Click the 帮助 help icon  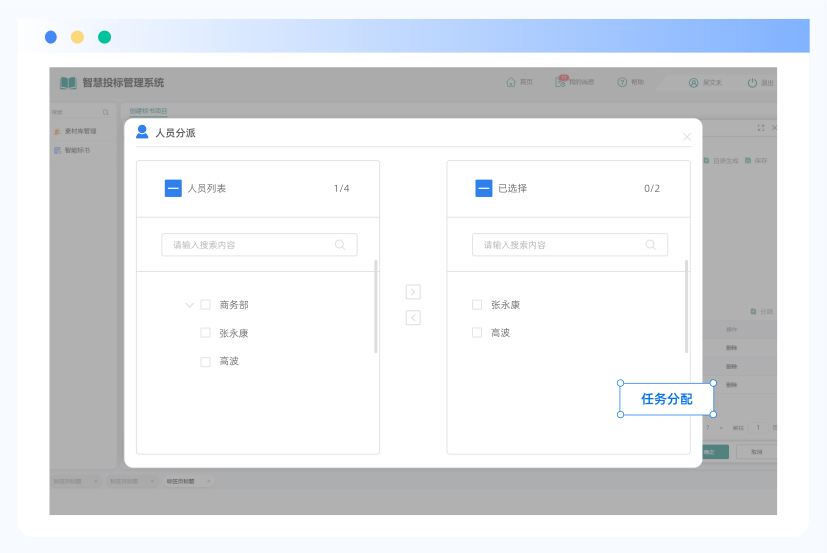click(622, 82)
